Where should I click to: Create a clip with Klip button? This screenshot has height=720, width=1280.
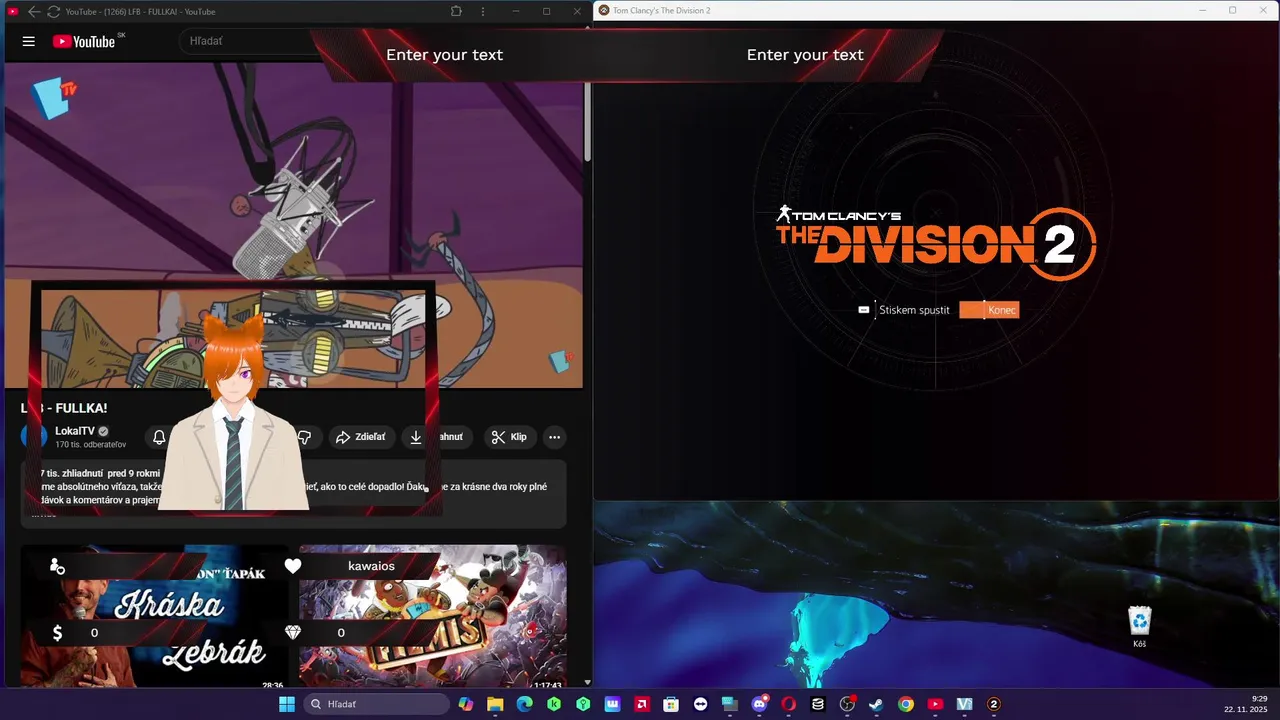pos(510,437)
